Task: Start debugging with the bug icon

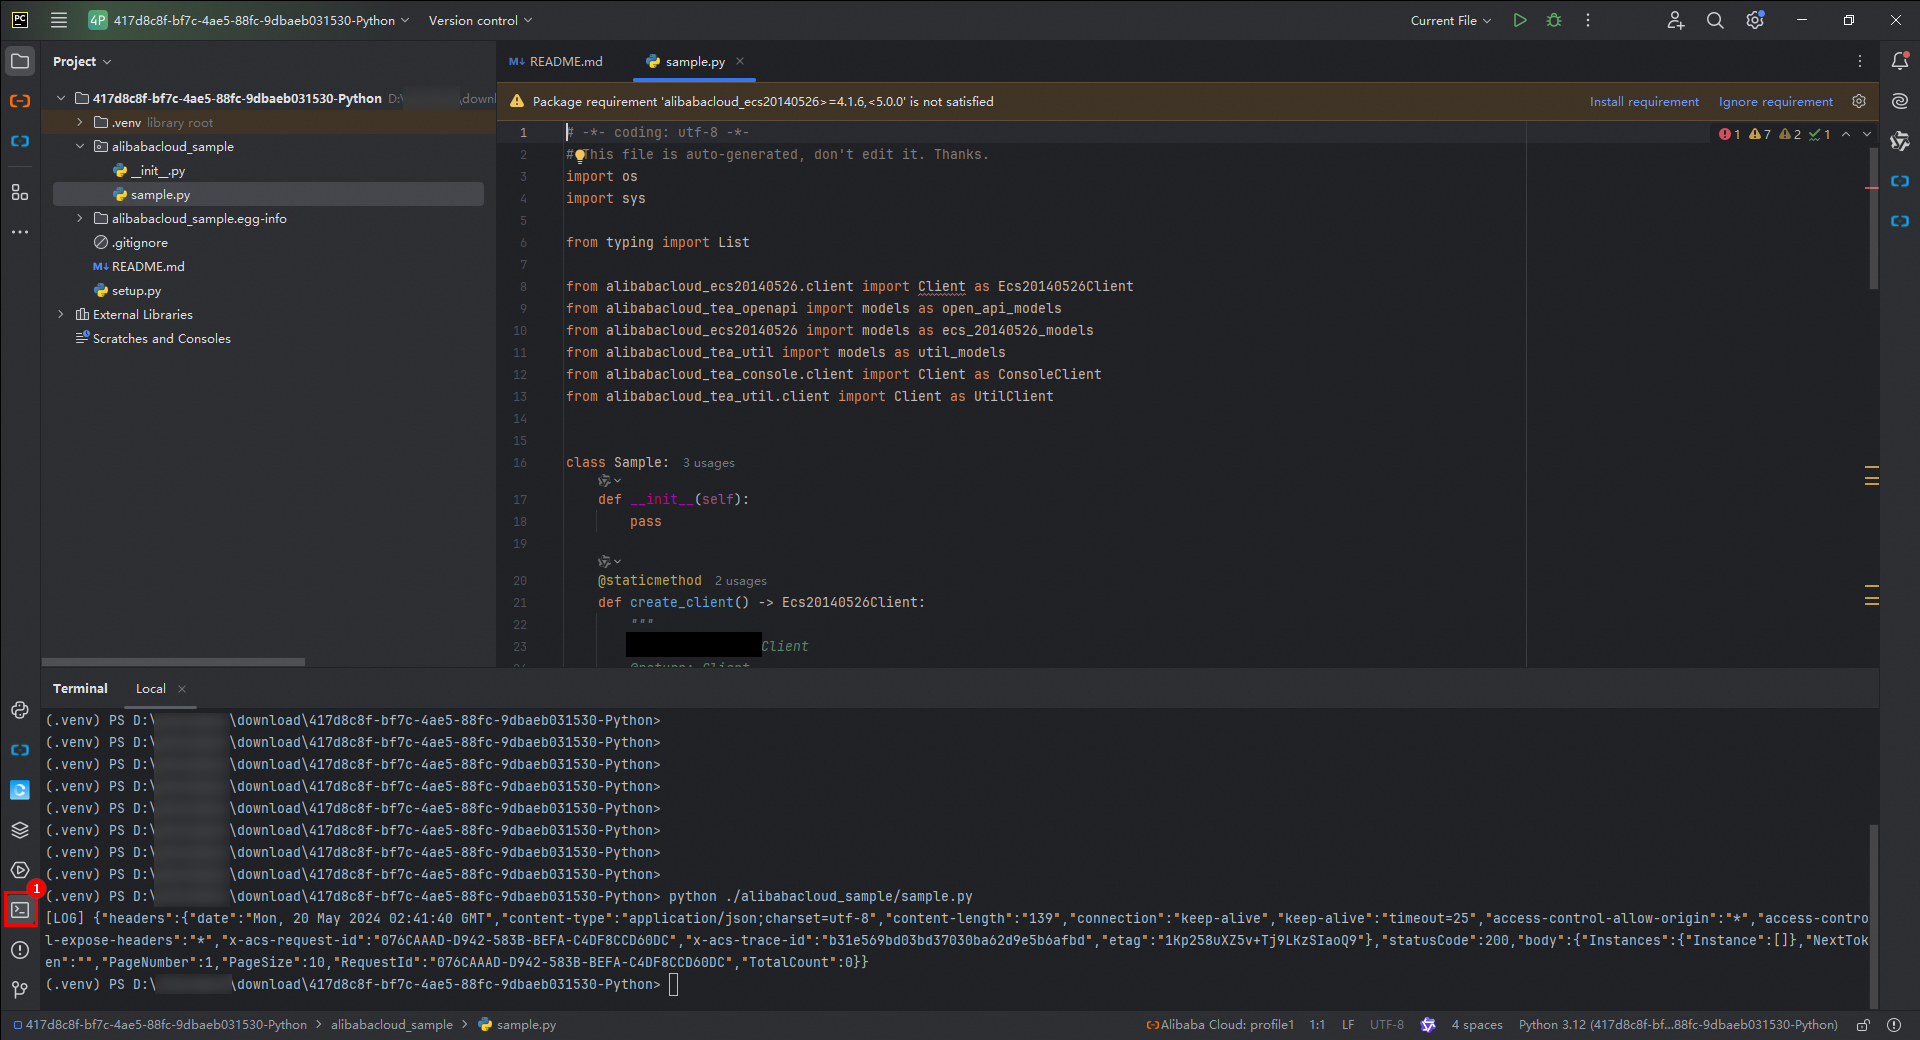Action: [1554, 20]
